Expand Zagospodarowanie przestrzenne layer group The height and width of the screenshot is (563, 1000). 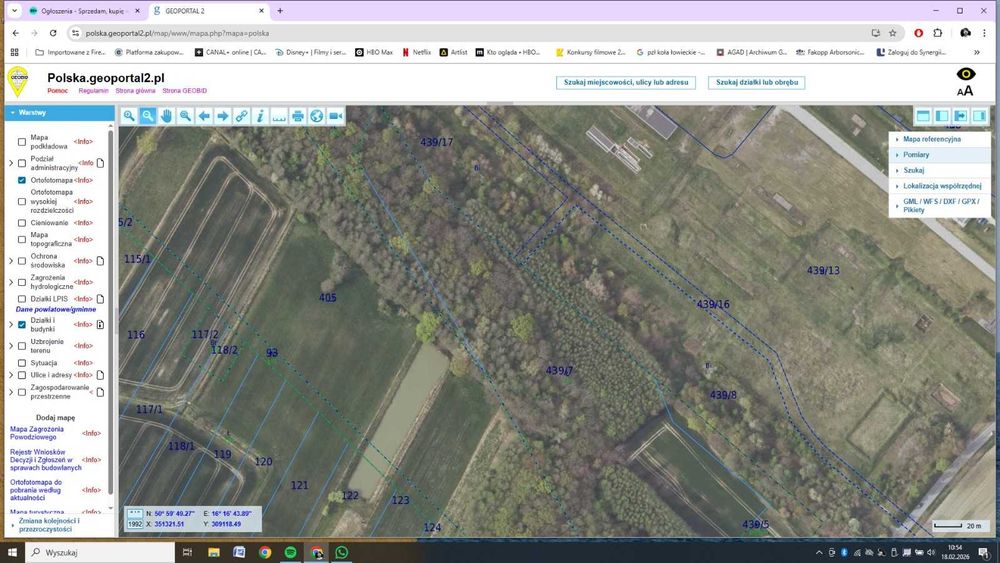click(x=11, y=392)
